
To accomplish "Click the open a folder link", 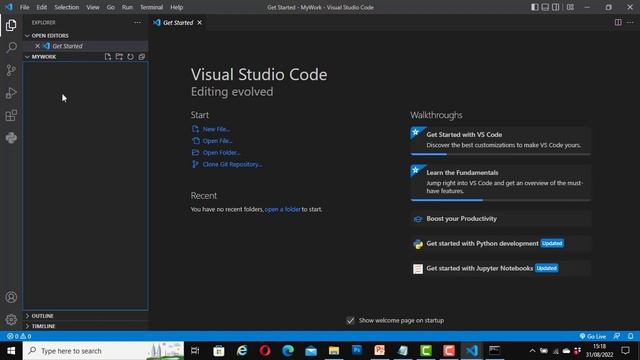I will point(282,209).
